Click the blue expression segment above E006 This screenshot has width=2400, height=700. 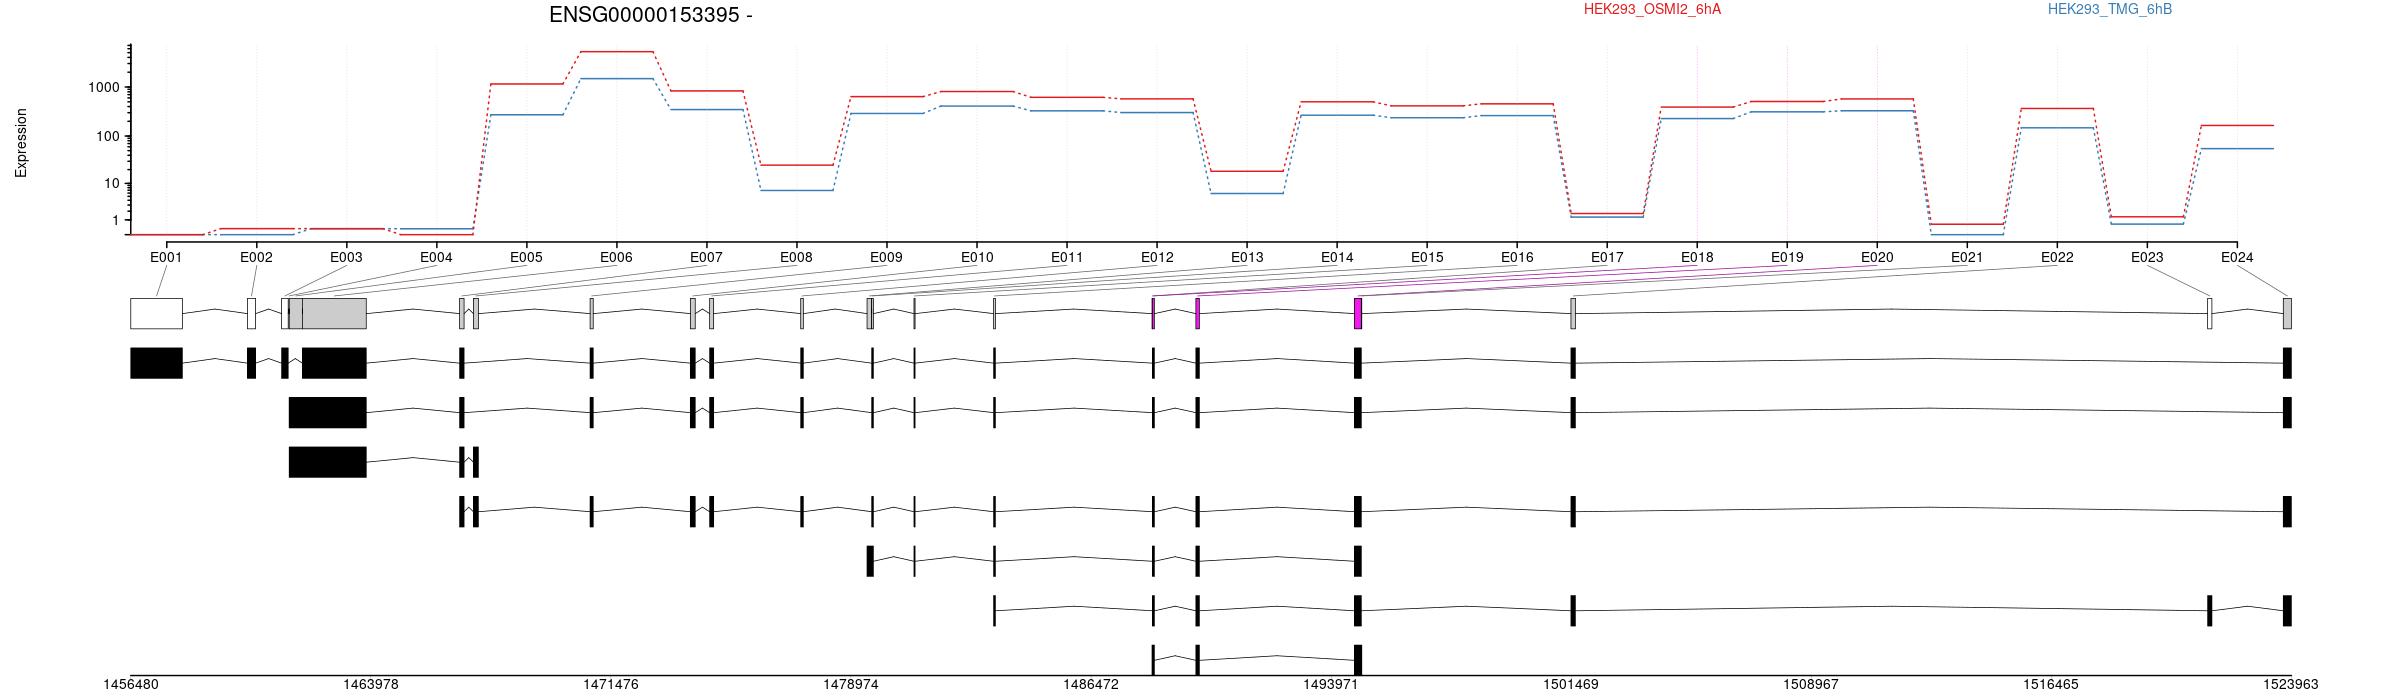tap(616, 79)
